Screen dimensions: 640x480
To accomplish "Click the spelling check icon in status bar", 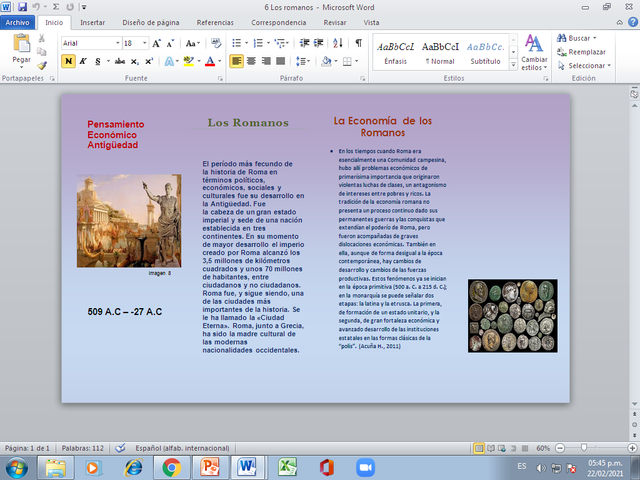I will (x=120, y=448).
